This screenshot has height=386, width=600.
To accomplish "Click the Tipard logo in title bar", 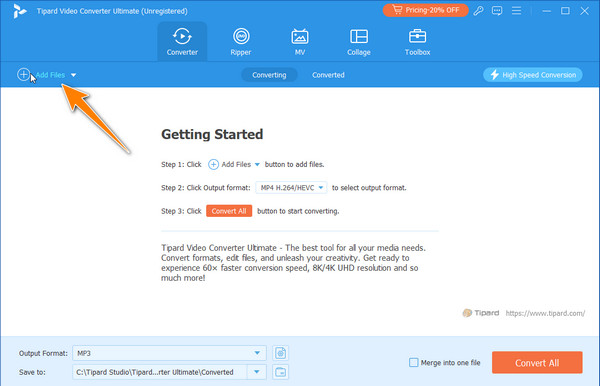I will point(19,11).
